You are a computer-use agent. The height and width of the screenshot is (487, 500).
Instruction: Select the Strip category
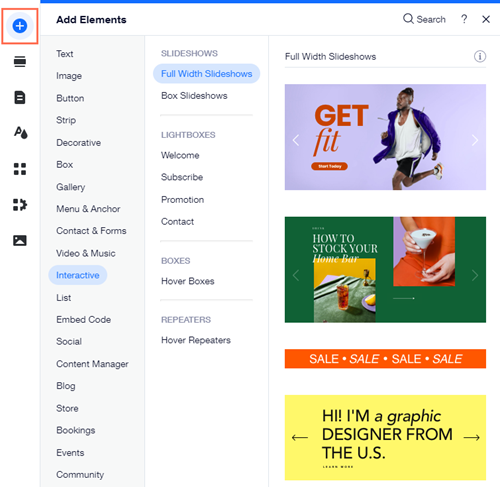tap(66, 120)
